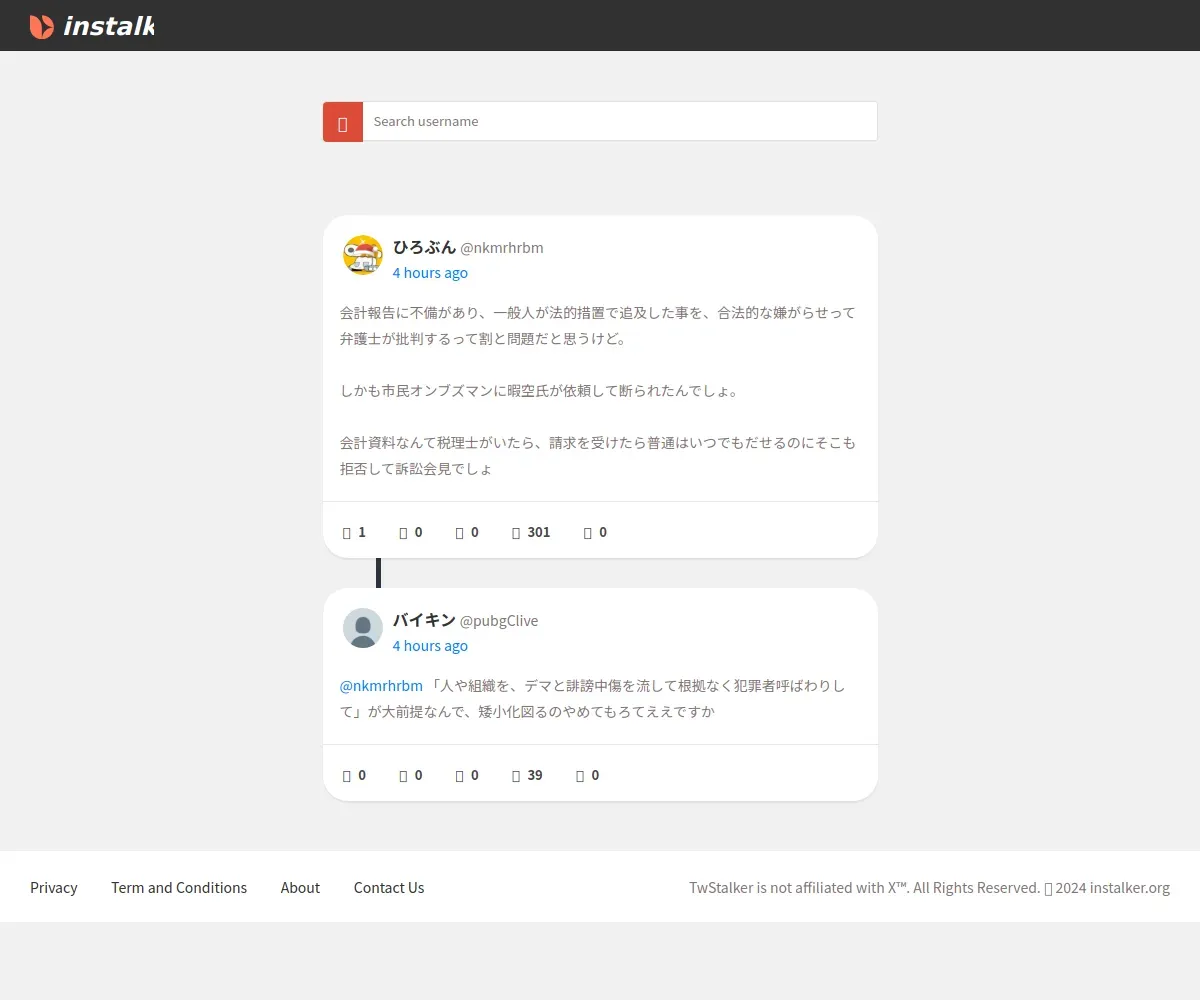
Task: Click second stat icon in ひろぶん post
Action: [403, 533]
